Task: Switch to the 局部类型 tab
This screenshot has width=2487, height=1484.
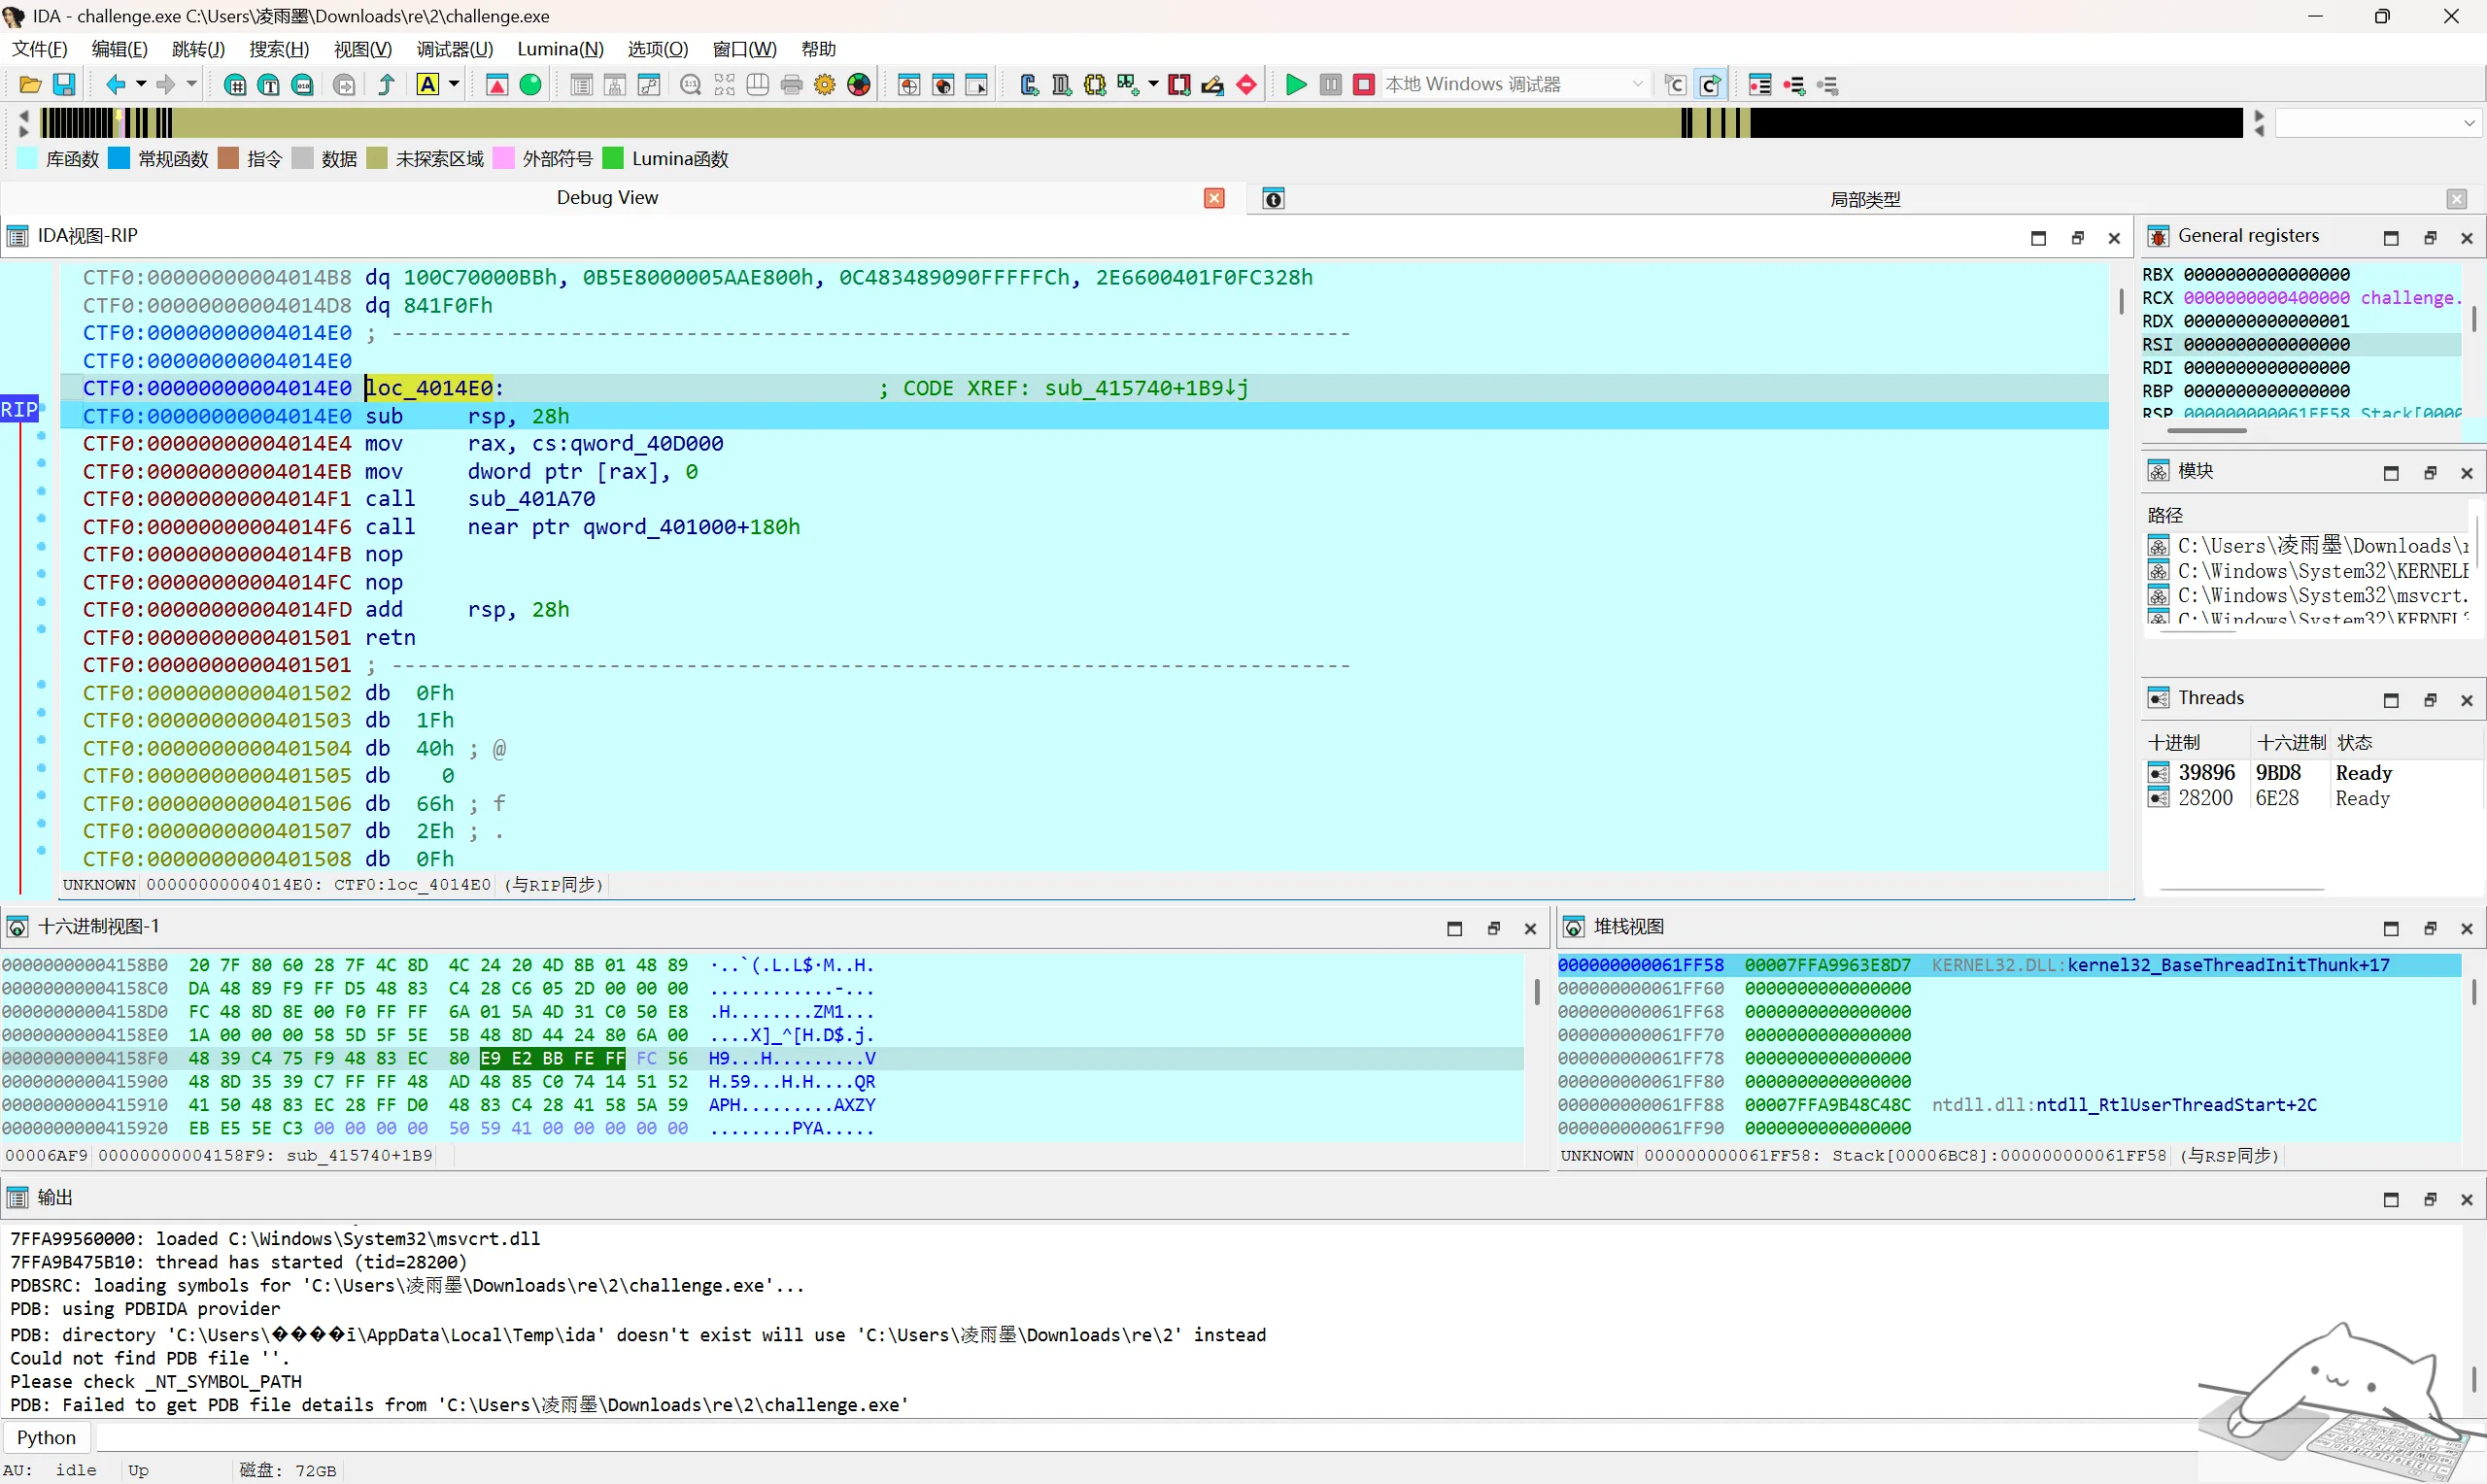Action: [x=1865, y=199]
